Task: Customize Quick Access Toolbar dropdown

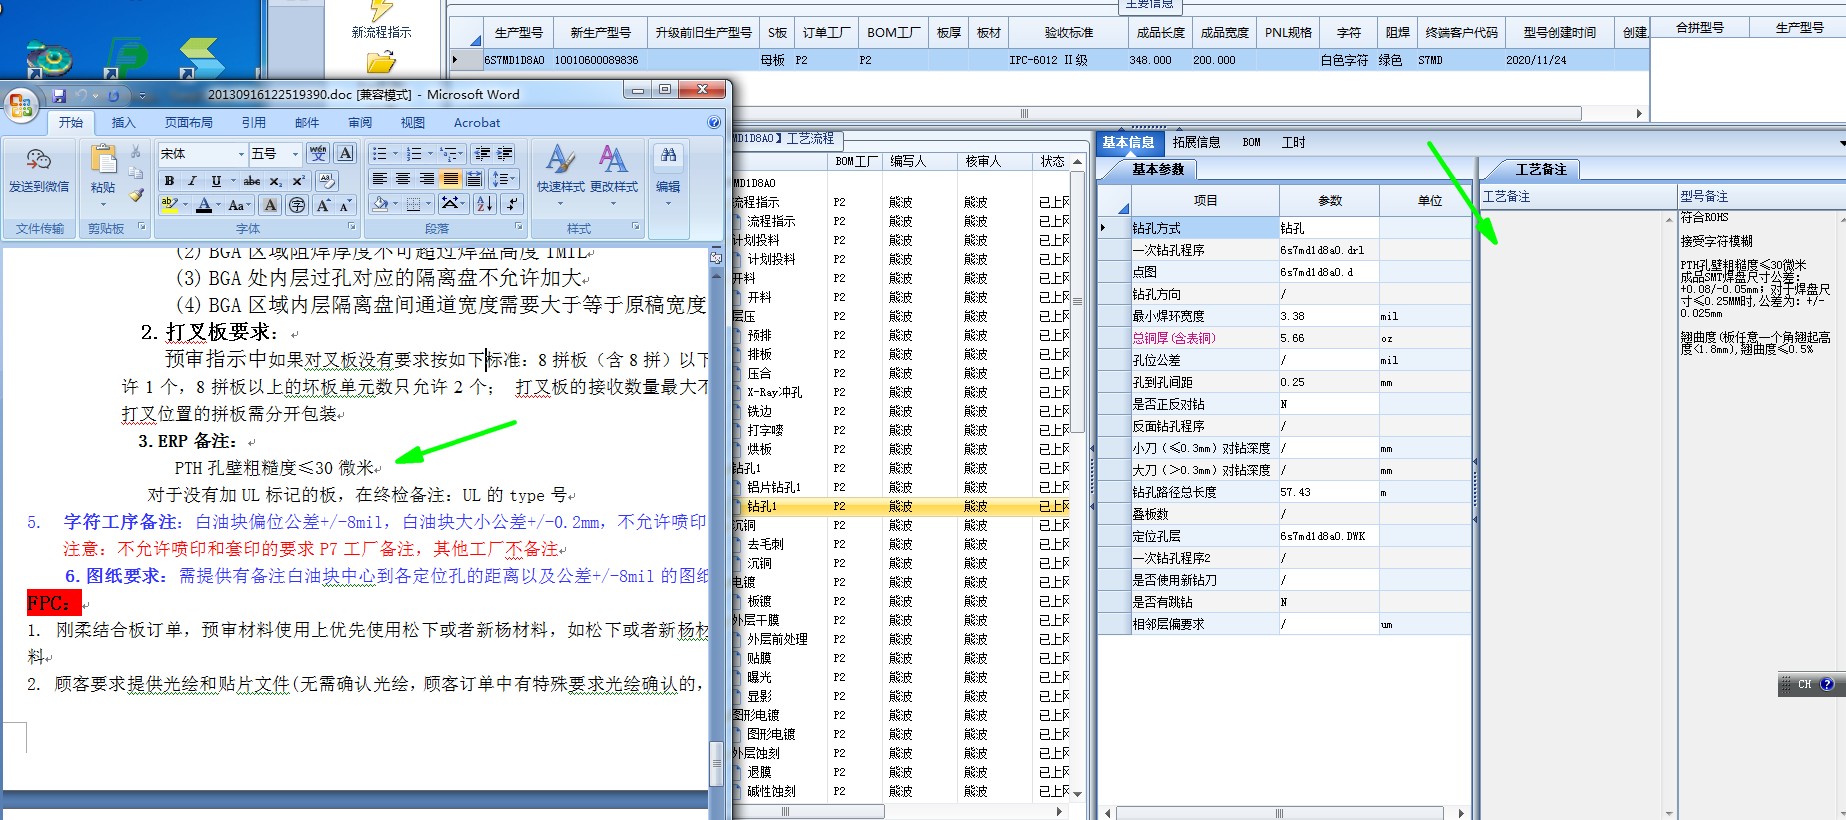Action: (142, 97)
